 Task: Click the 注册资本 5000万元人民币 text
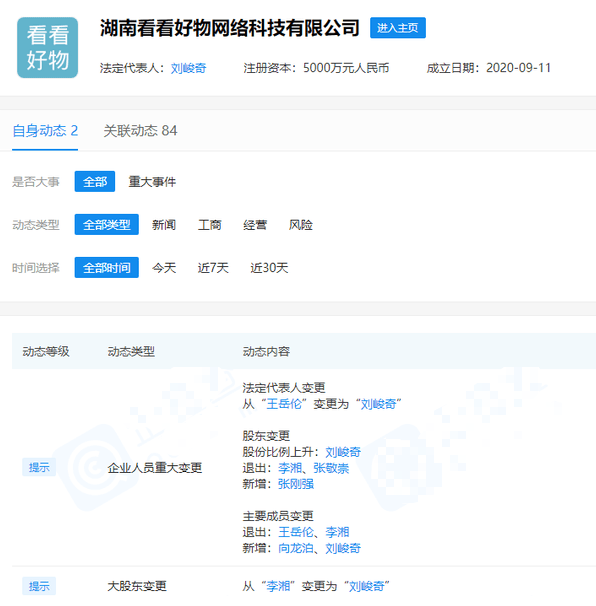click(316, 68)
